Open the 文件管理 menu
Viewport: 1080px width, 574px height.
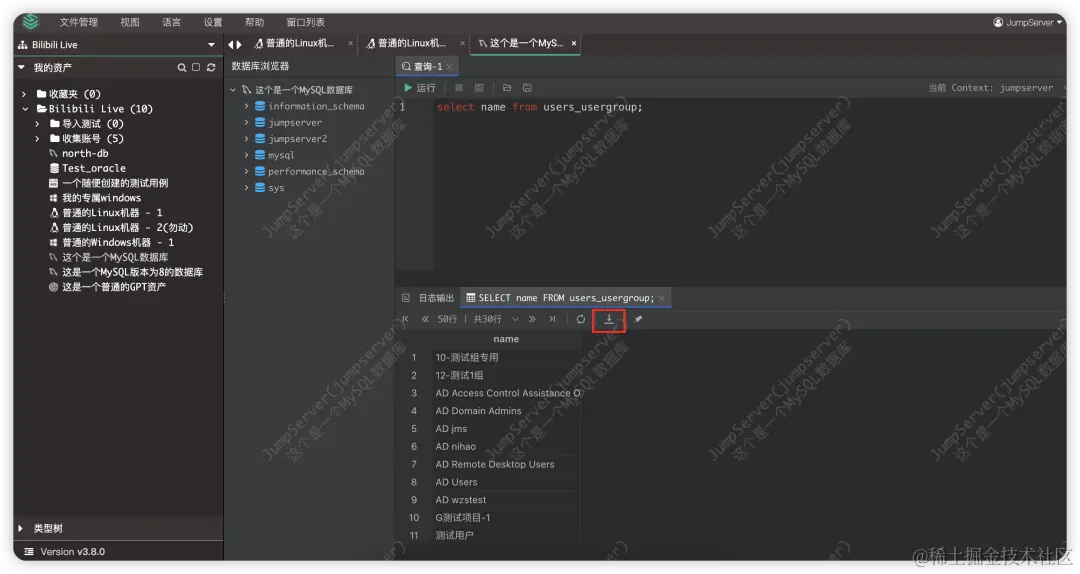click(79, 23)
